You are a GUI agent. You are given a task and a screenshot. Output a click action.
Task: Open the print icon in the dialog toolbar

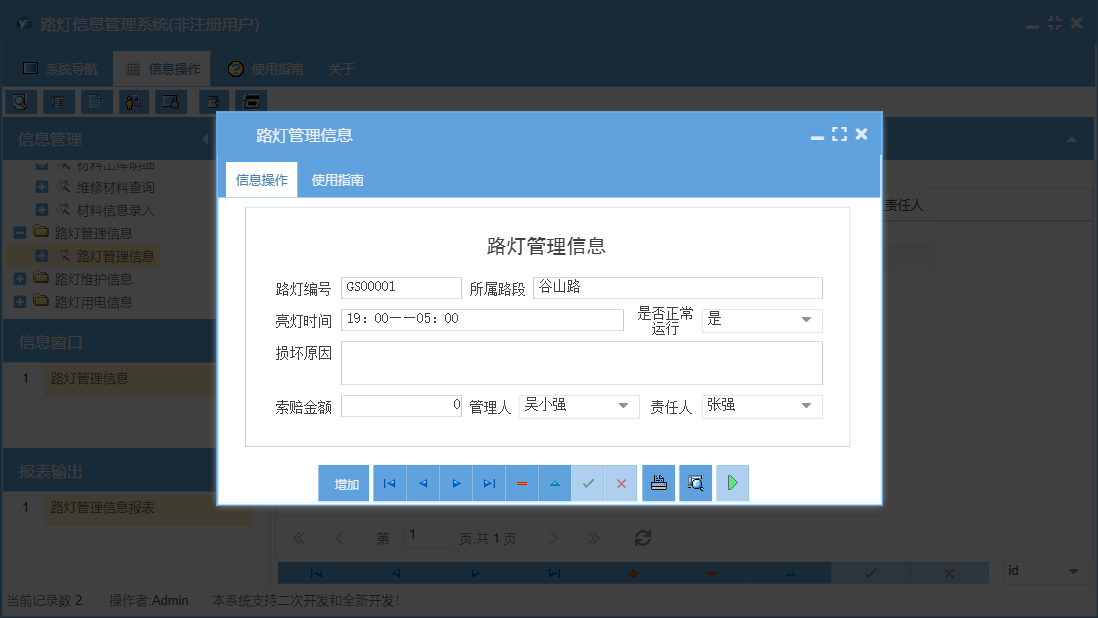pos(658,483)
